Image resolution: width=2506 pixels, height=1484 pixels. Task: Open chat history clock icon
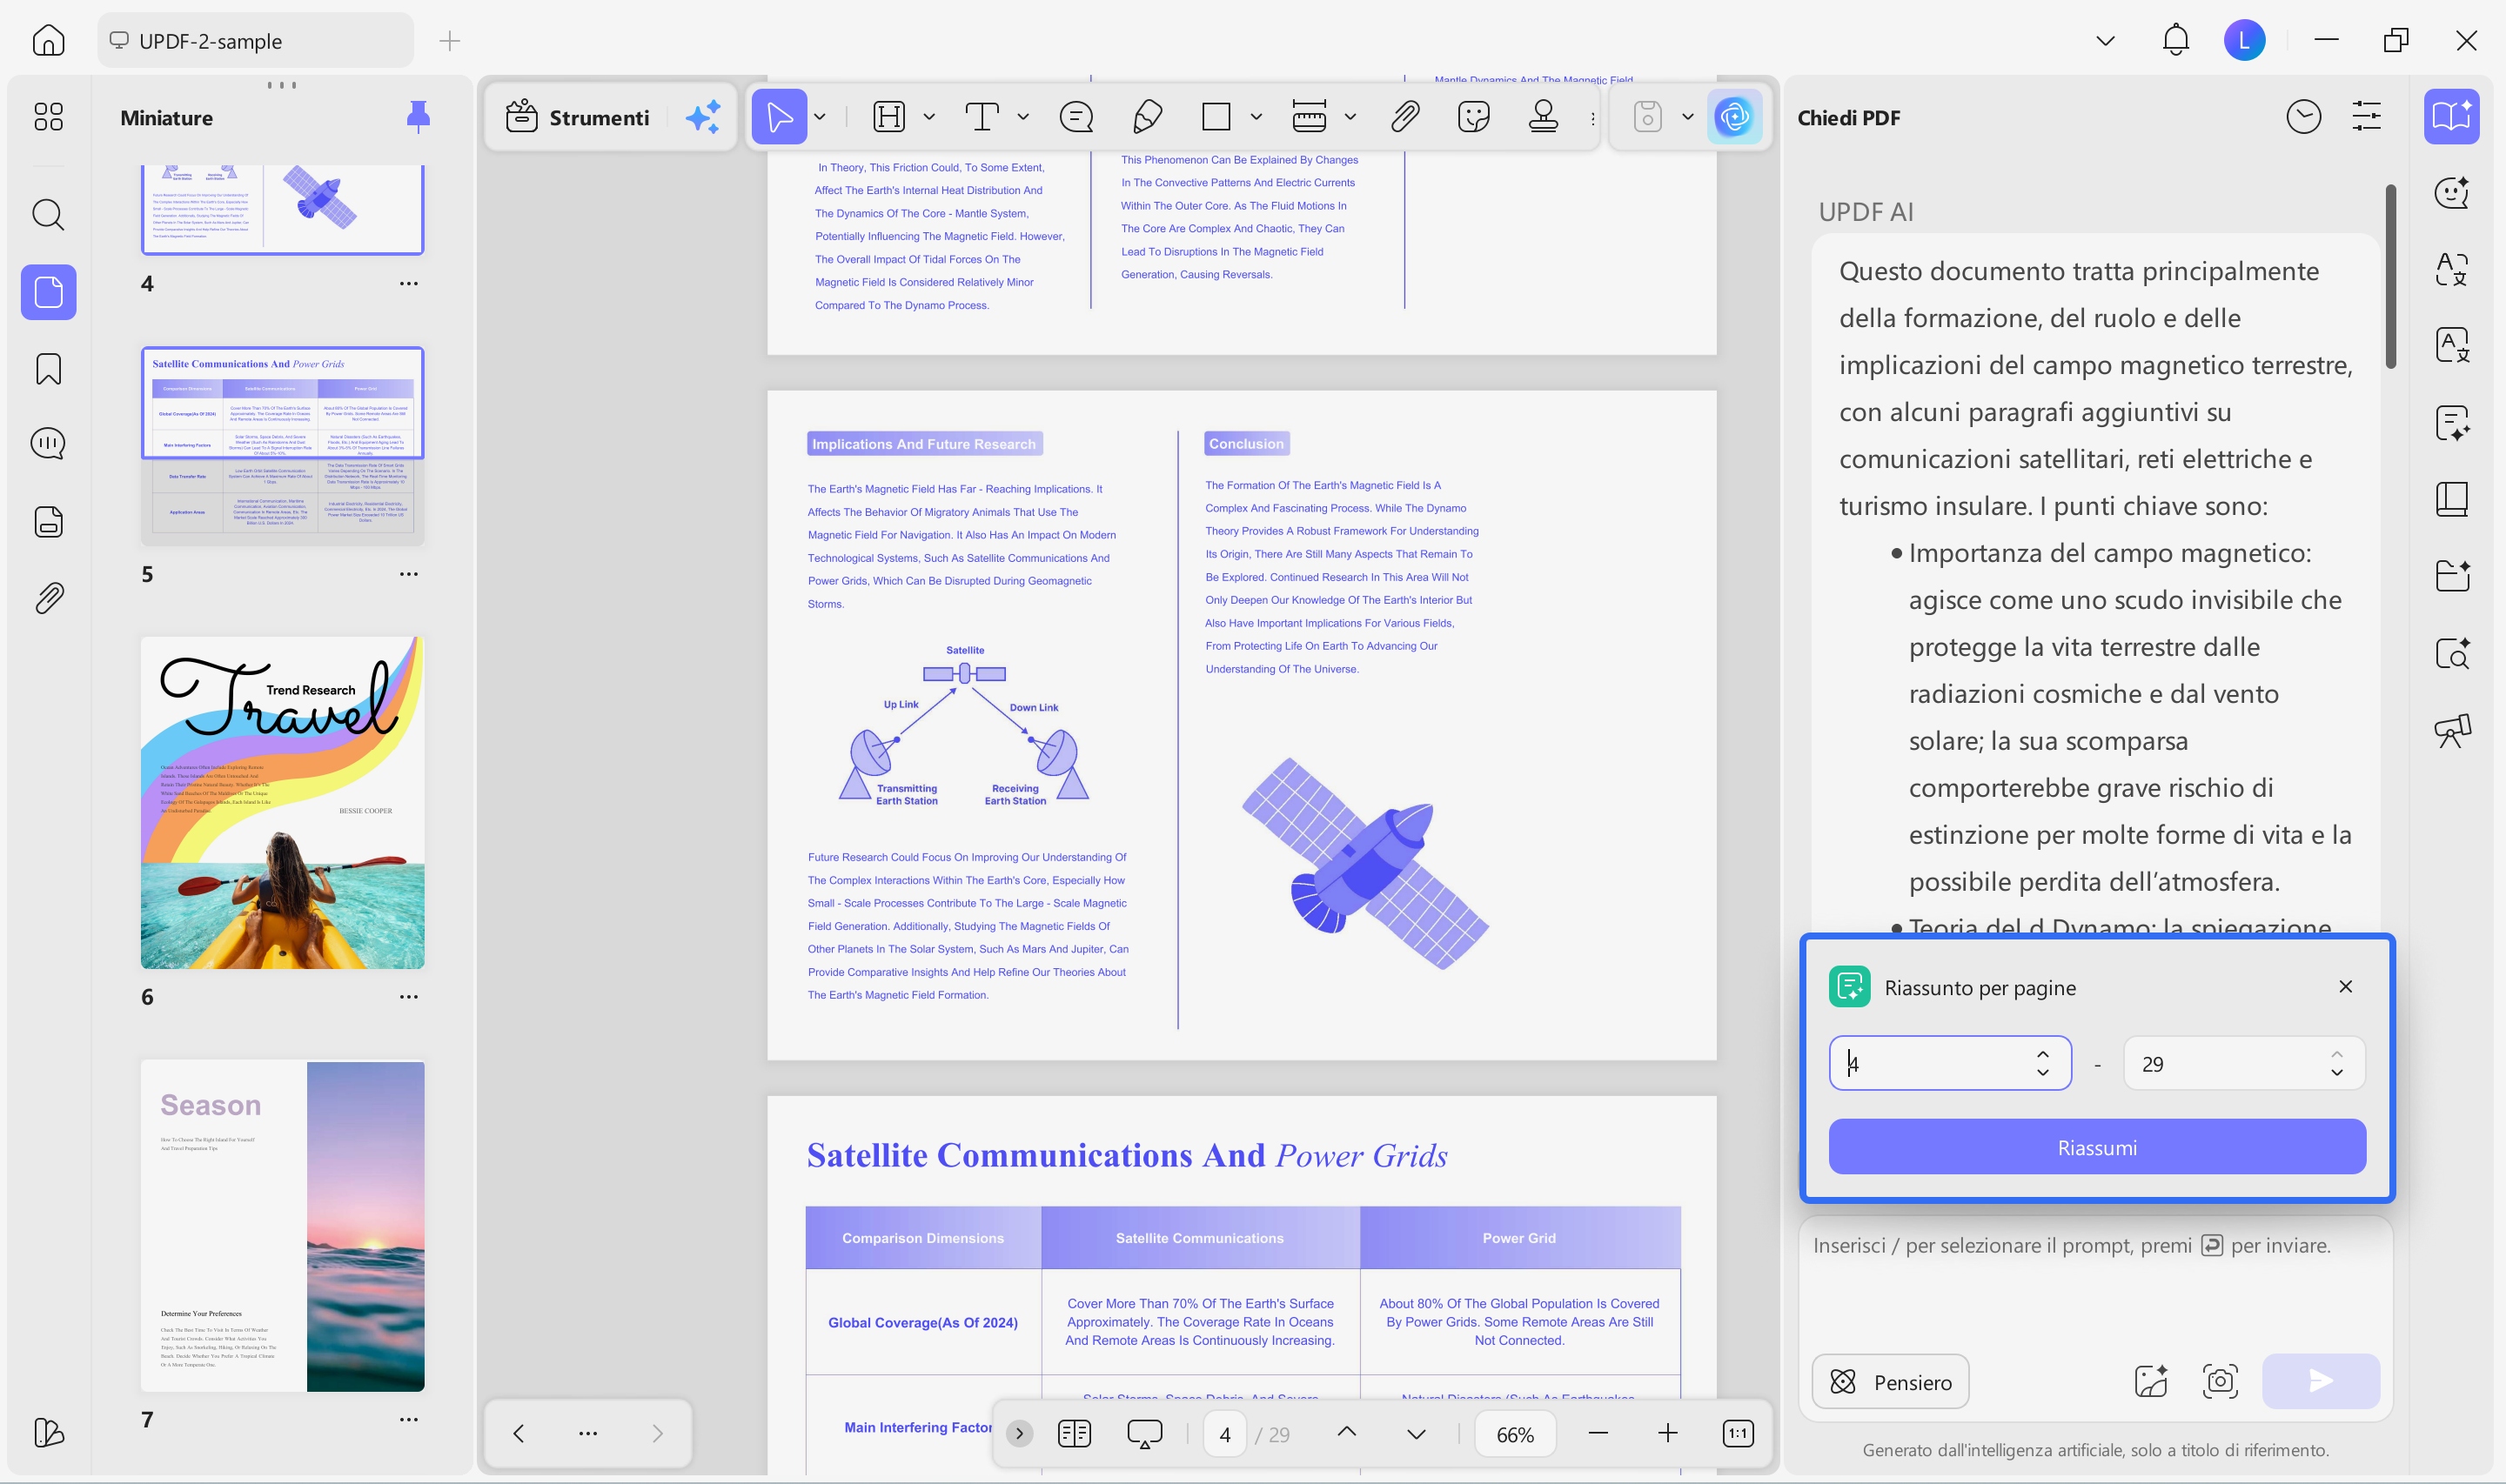coord(2303,117)
